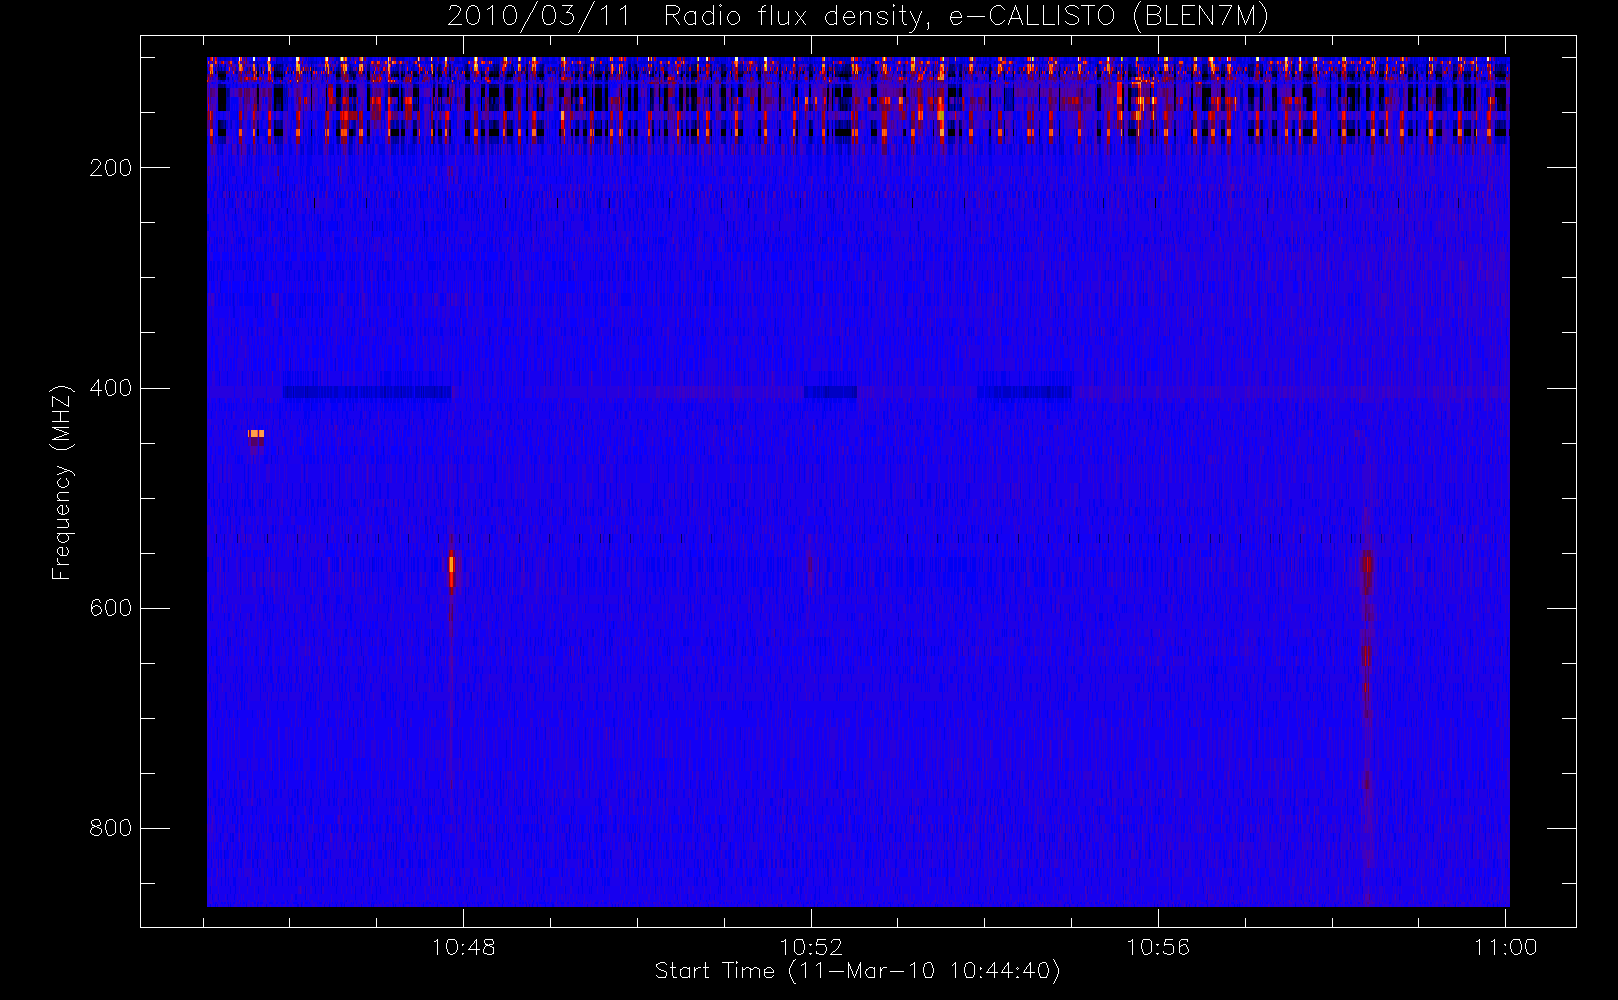Click the 'Frequency (MHz)' y-axis label
Image resolution: width=1618 pixels, height=1000 pixels.
click(x=62, y=482)
